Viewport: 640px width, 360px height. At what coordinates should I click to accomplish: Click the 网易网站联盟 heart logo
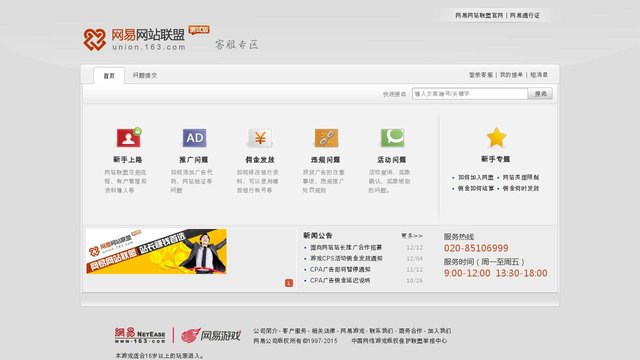94,39
